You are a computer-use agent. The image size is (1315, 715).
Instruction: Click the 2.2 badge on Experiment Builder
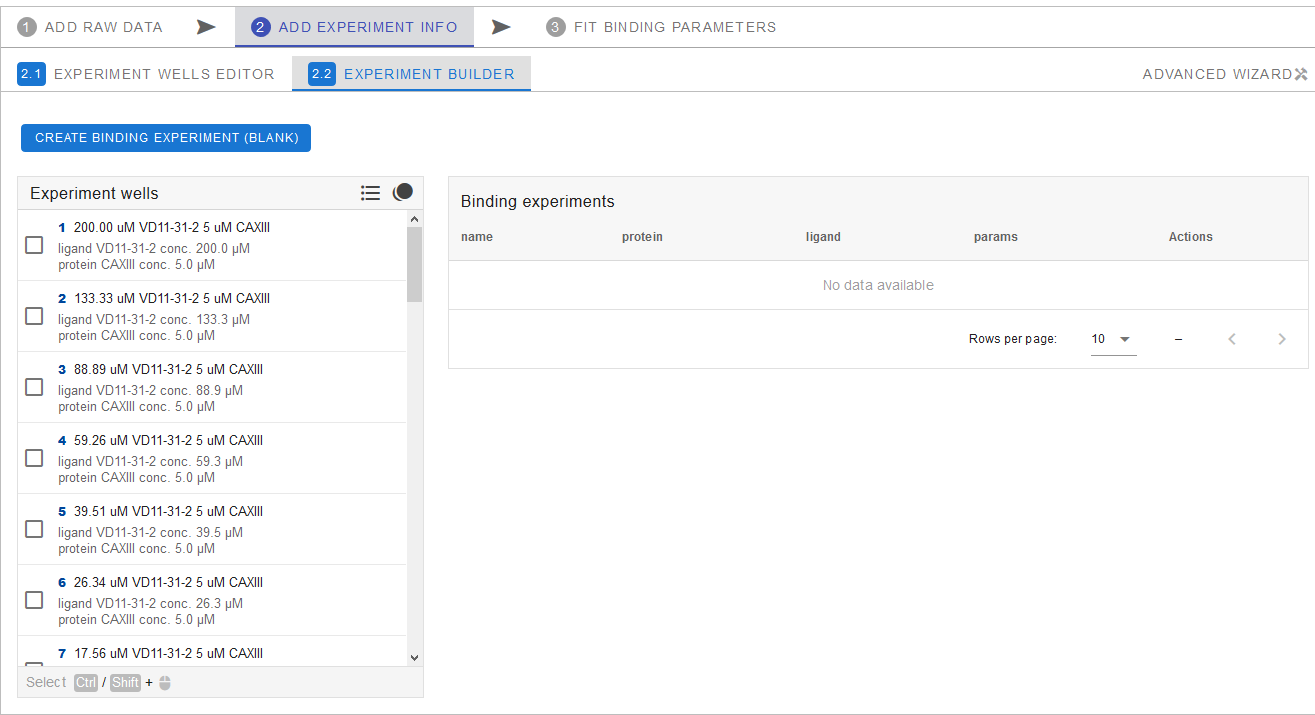[322, 74]
